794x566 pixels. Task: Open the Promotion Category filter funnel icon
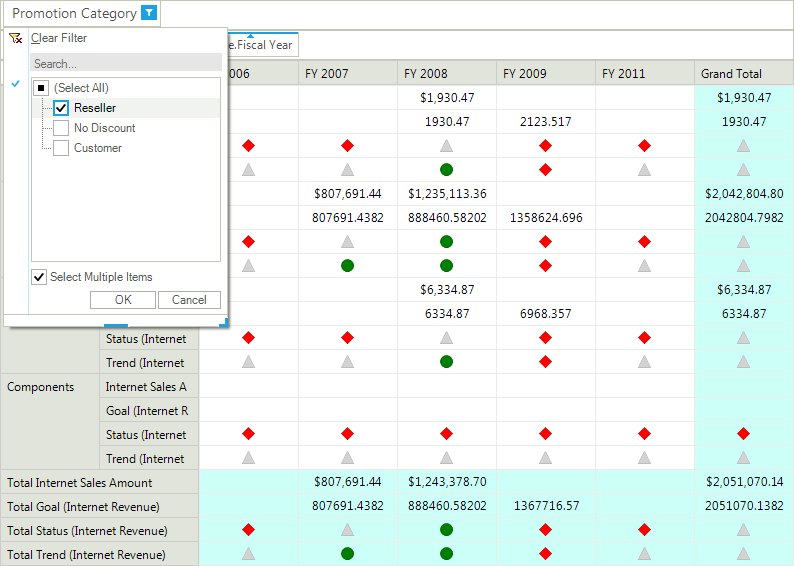(149, 13)
